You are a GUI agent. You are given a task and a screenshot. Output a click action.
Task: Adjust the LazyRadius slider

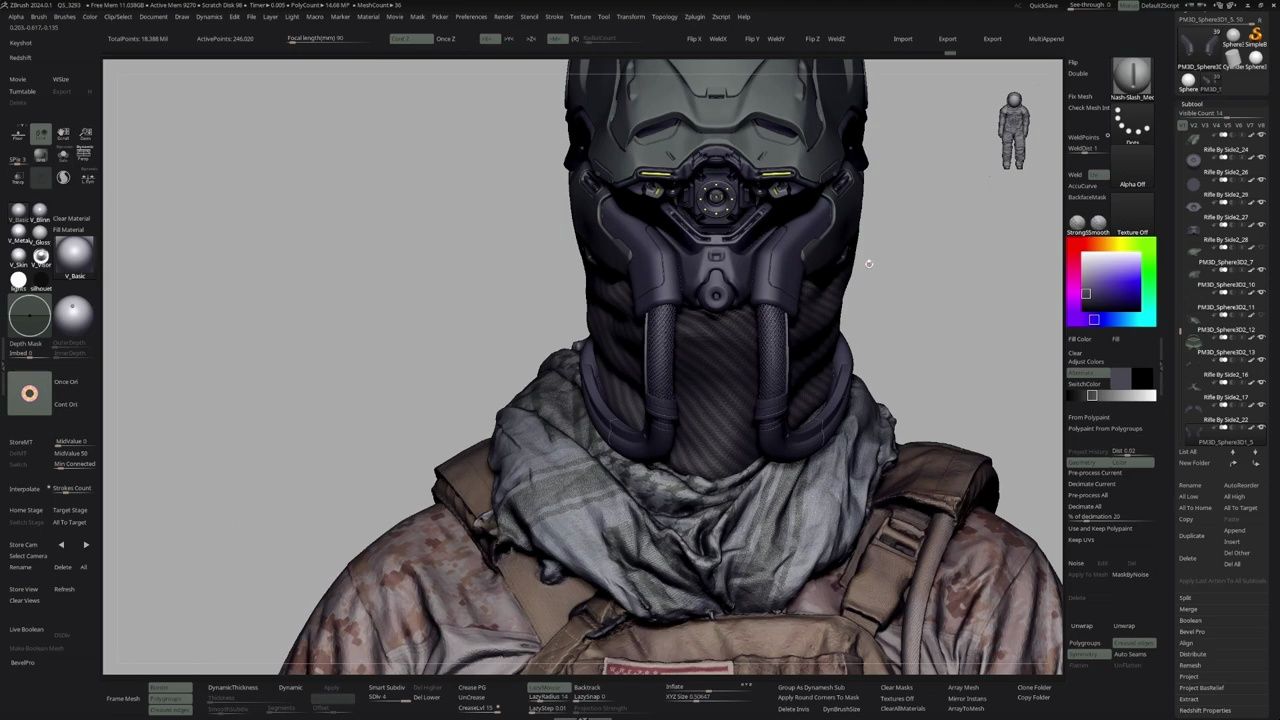point(547,697)
